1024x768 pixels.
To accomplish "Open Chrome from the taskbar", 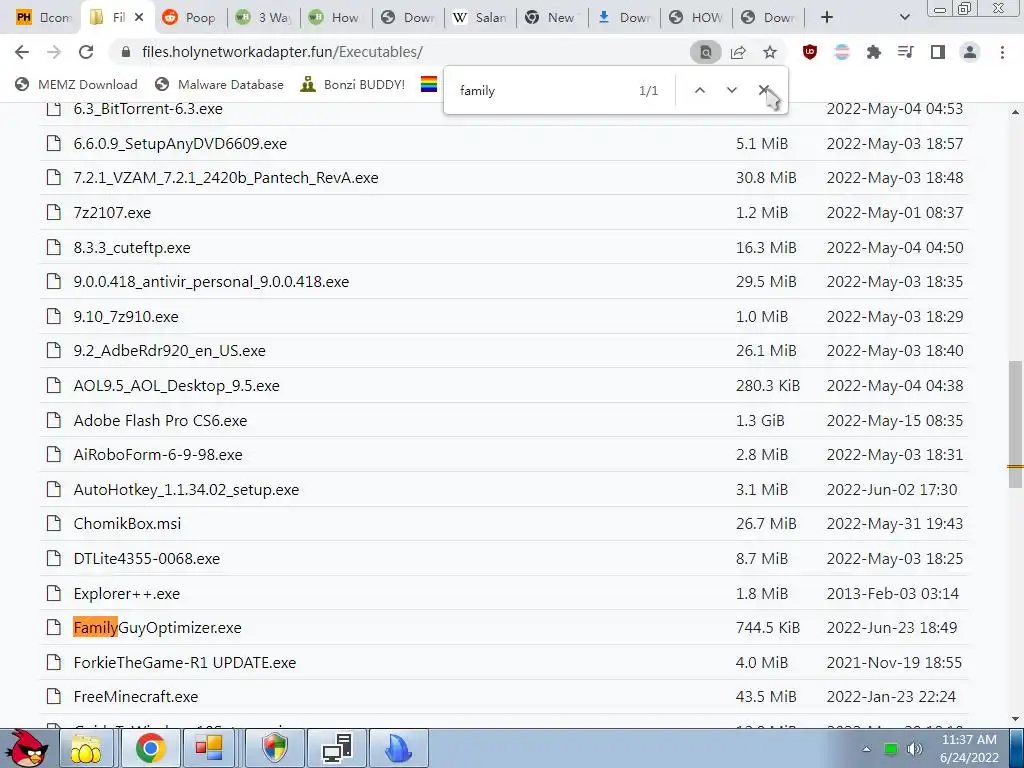I will 150,748.
